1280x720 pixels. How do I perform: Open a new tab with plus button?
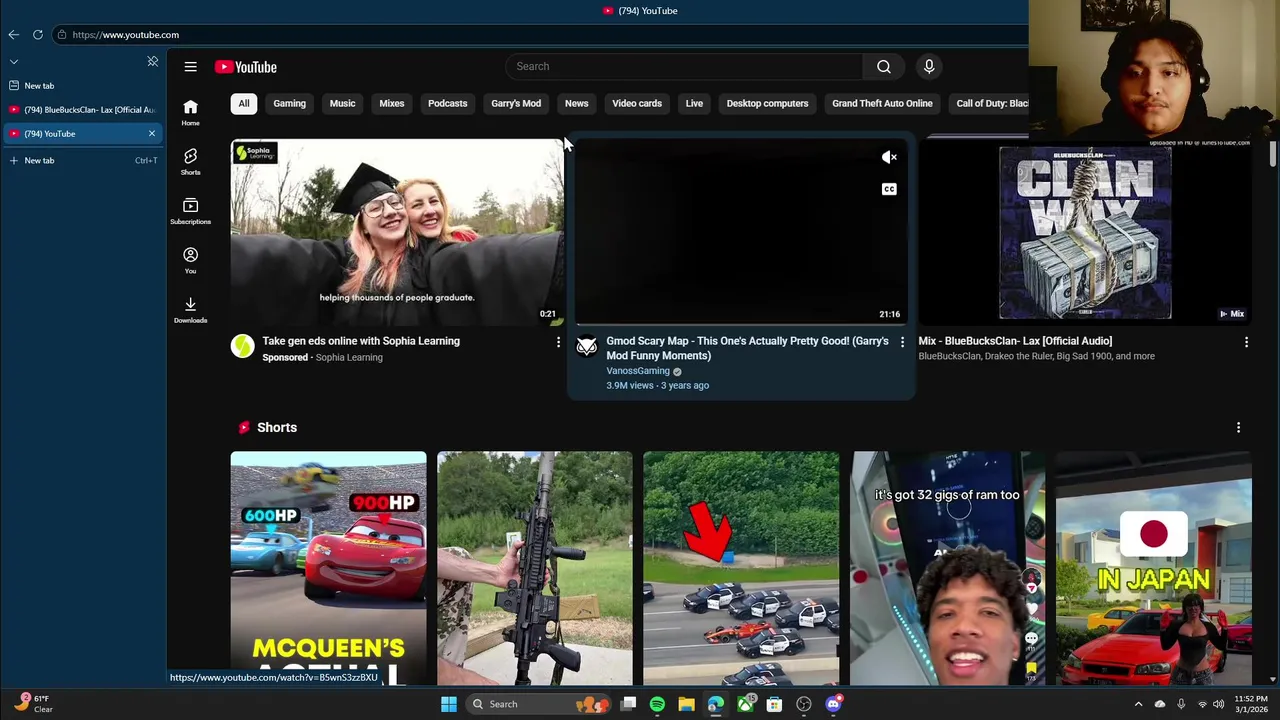(83, 160)
